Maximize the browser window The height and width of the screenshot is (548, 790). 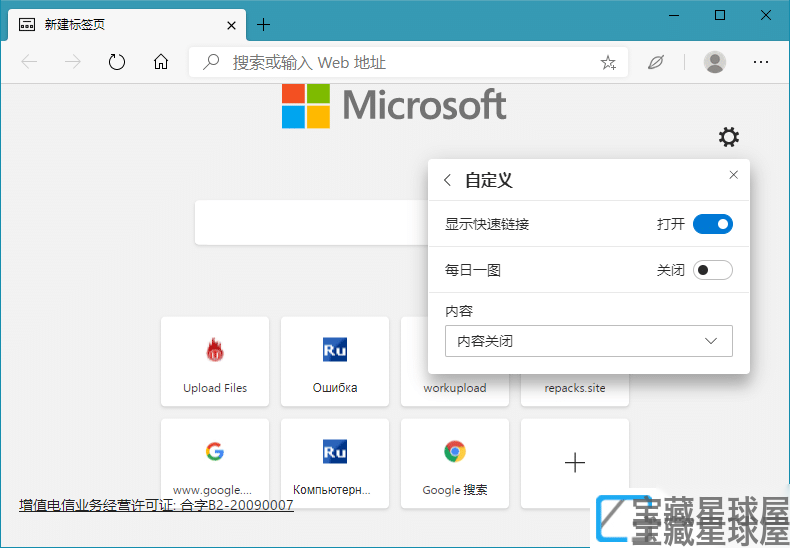720,16
